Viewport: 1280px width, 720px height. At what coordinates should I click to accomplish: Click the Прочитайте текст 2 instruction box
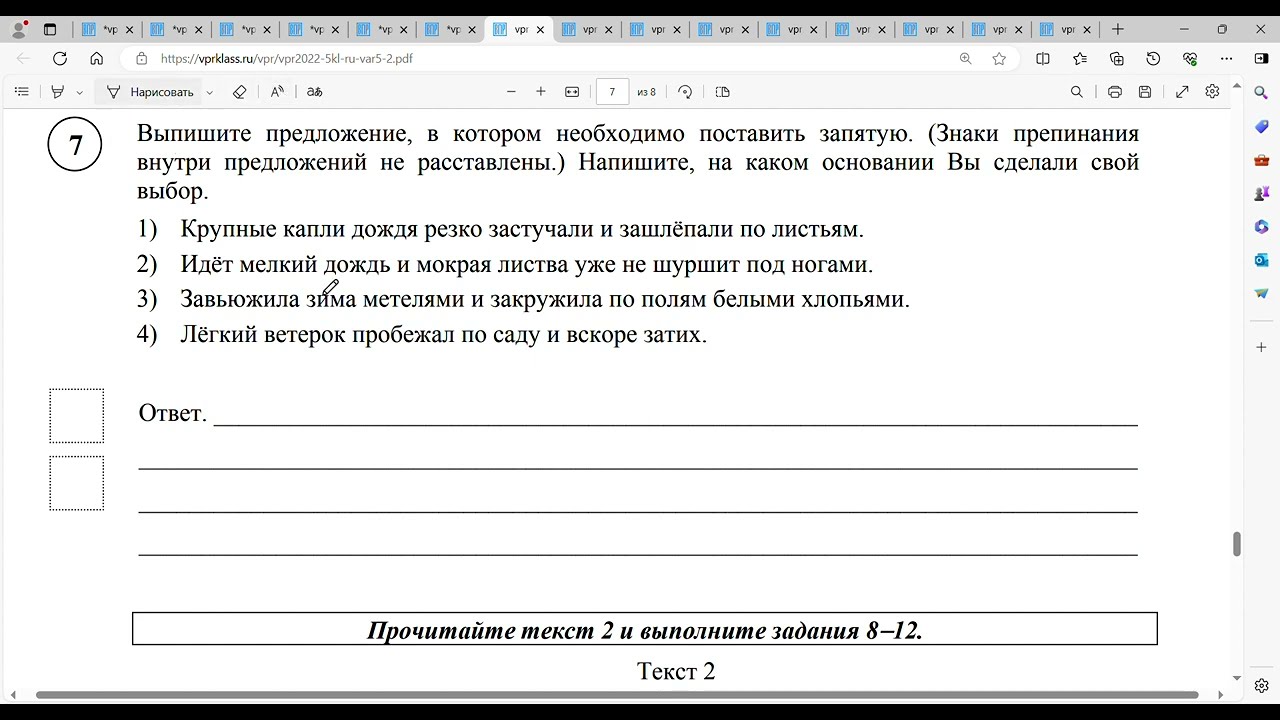tap(645, 629)
